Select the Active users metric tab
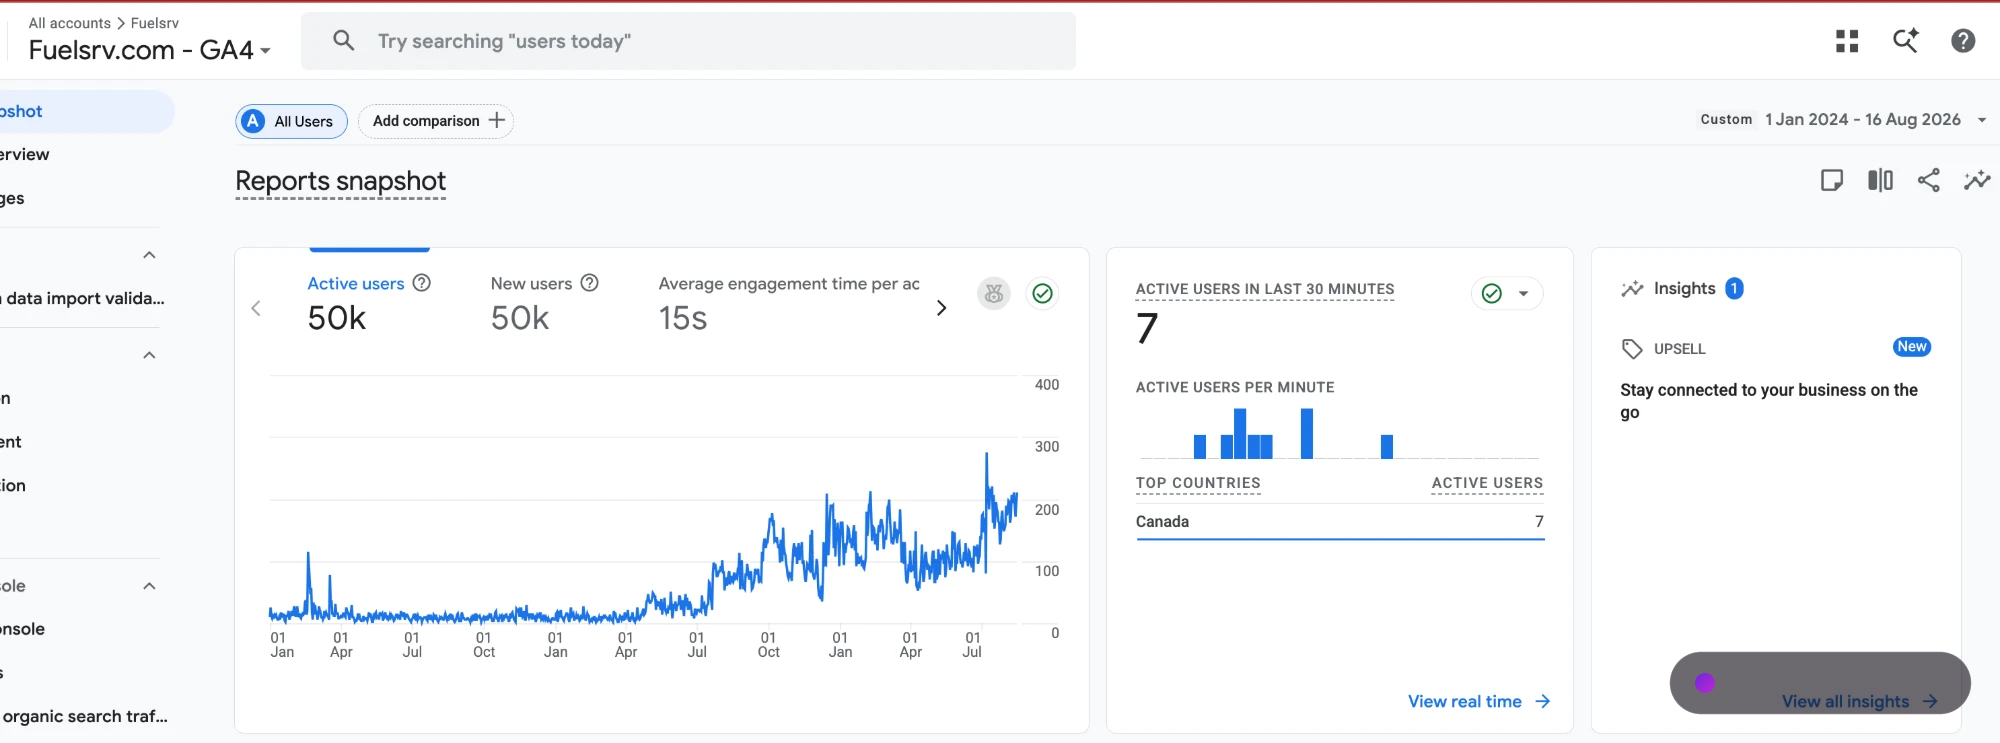 click(369, 301)
